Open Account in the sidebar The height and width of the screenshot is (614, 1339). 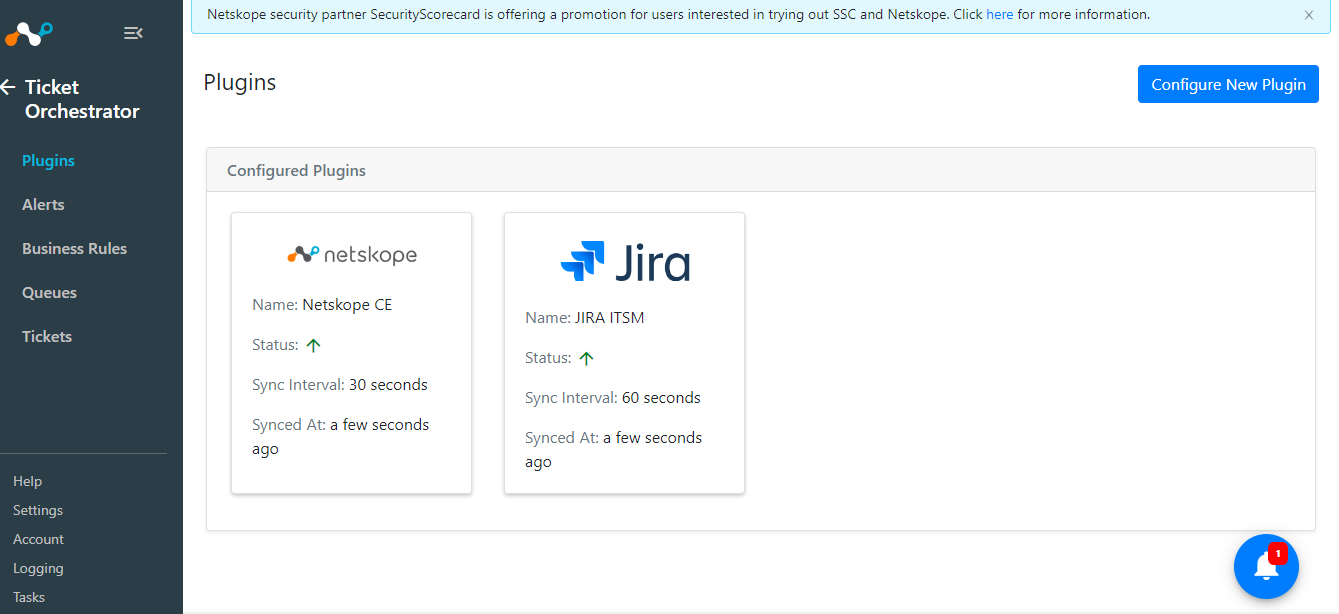[38, 539]
